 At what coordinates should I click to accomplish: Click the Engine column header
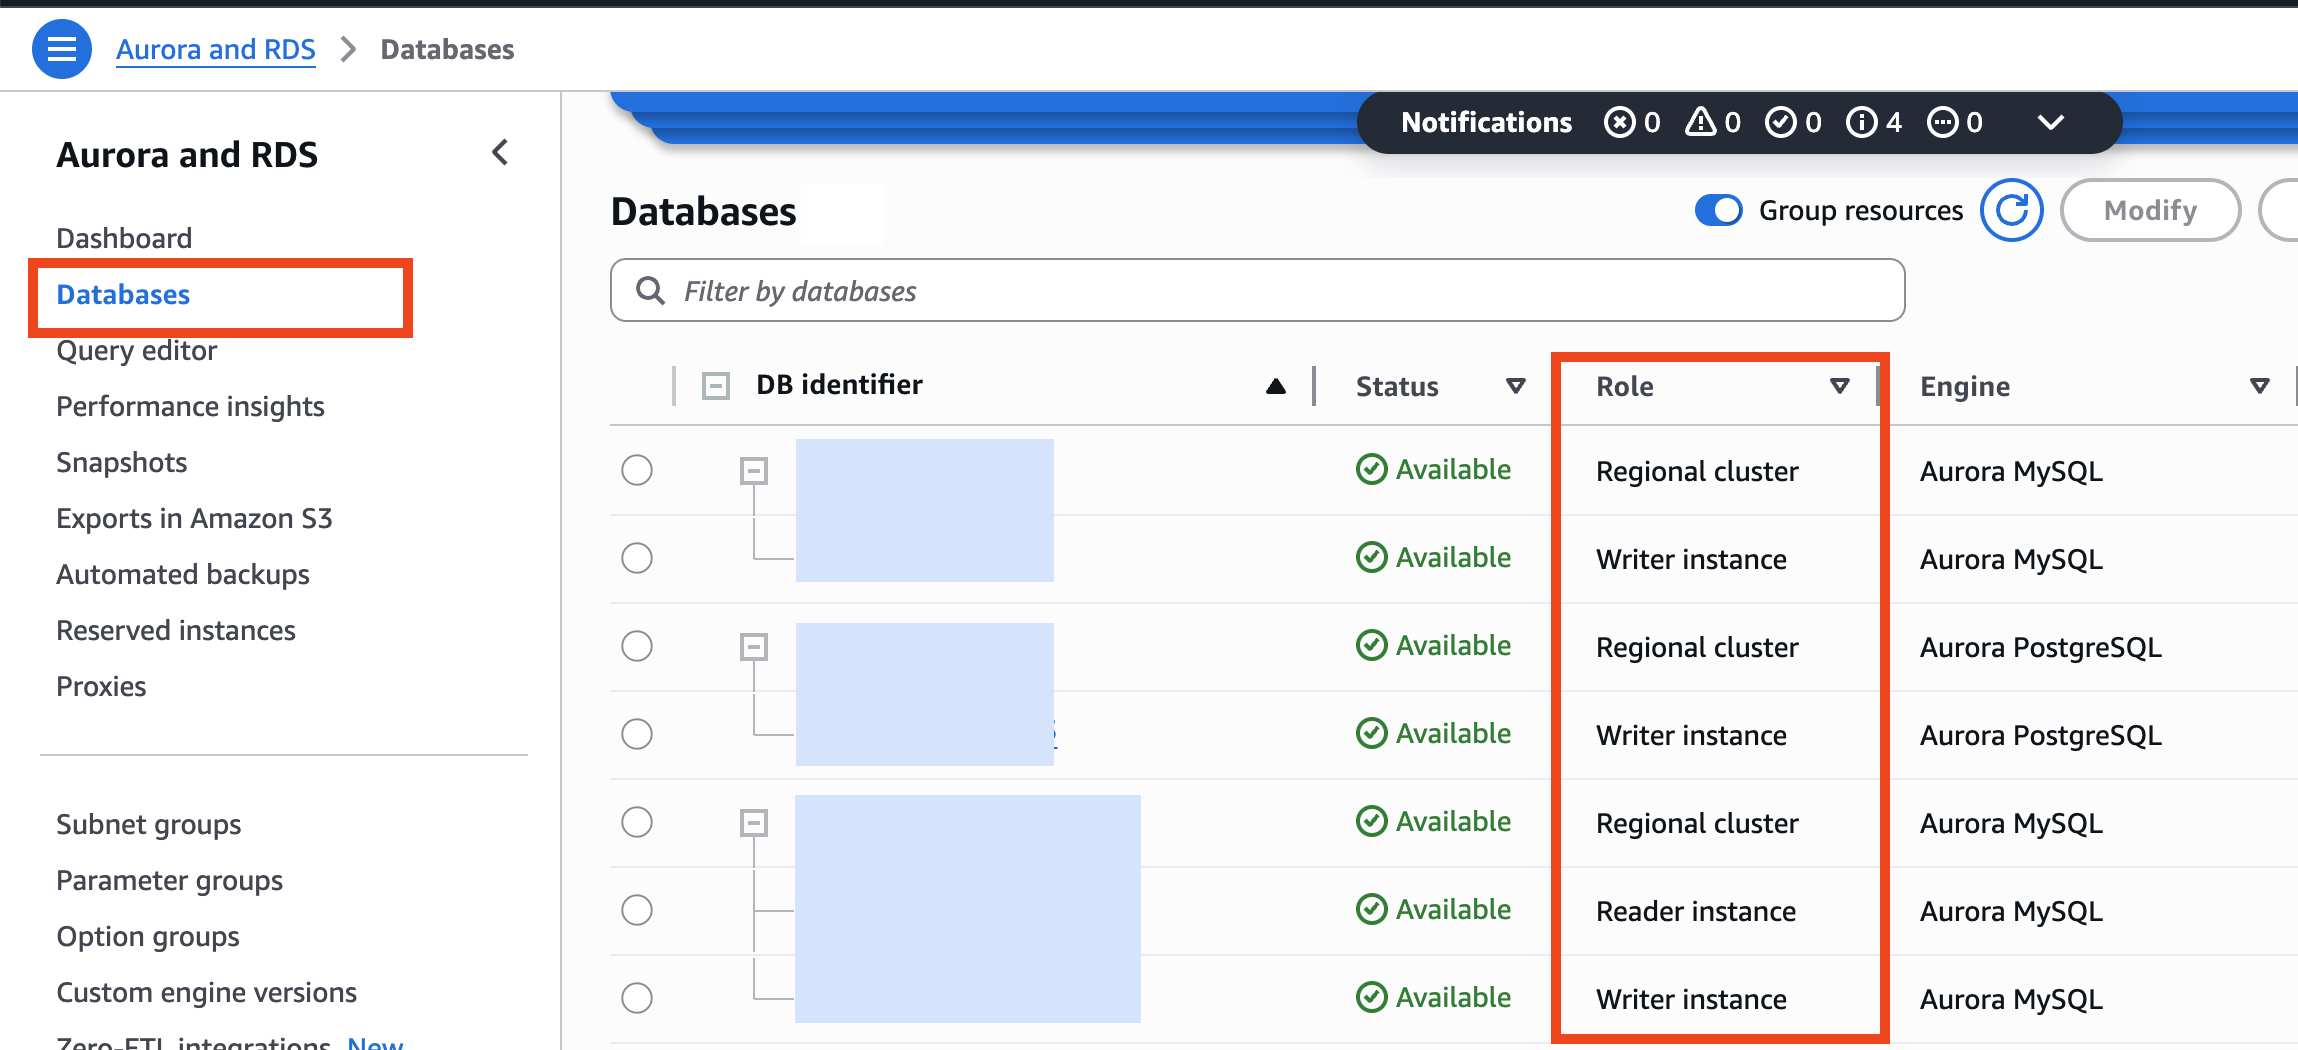point(1965,386)
